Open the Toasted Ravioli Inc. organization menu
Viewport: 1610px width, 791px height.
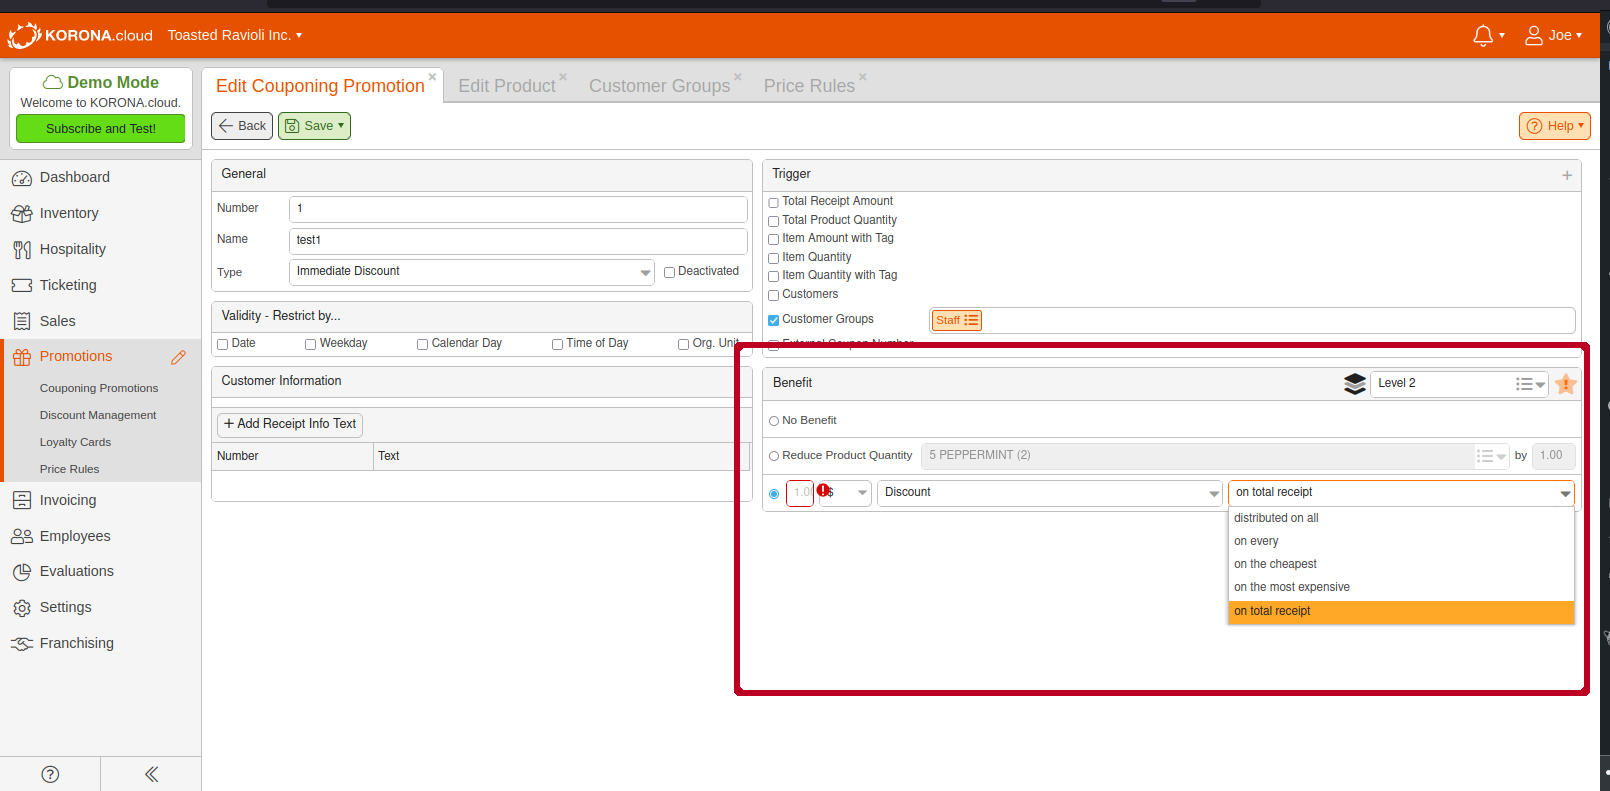click(234, 35)
